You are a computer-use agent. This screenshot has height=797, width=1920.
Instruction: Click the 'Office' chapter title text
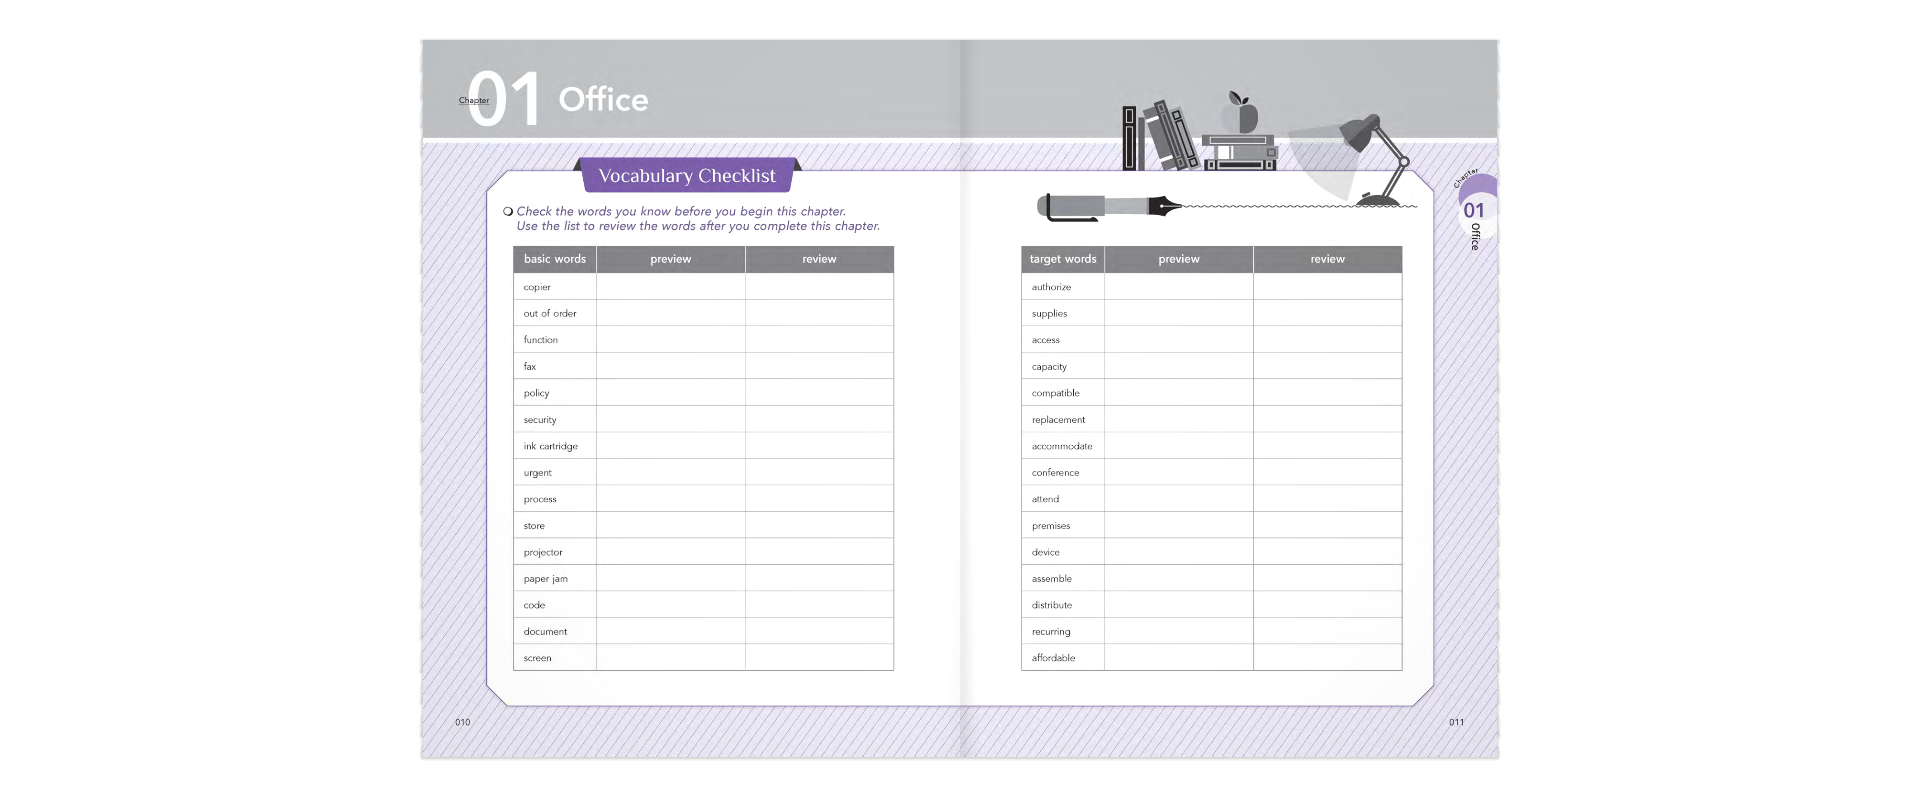pos(603,100)
